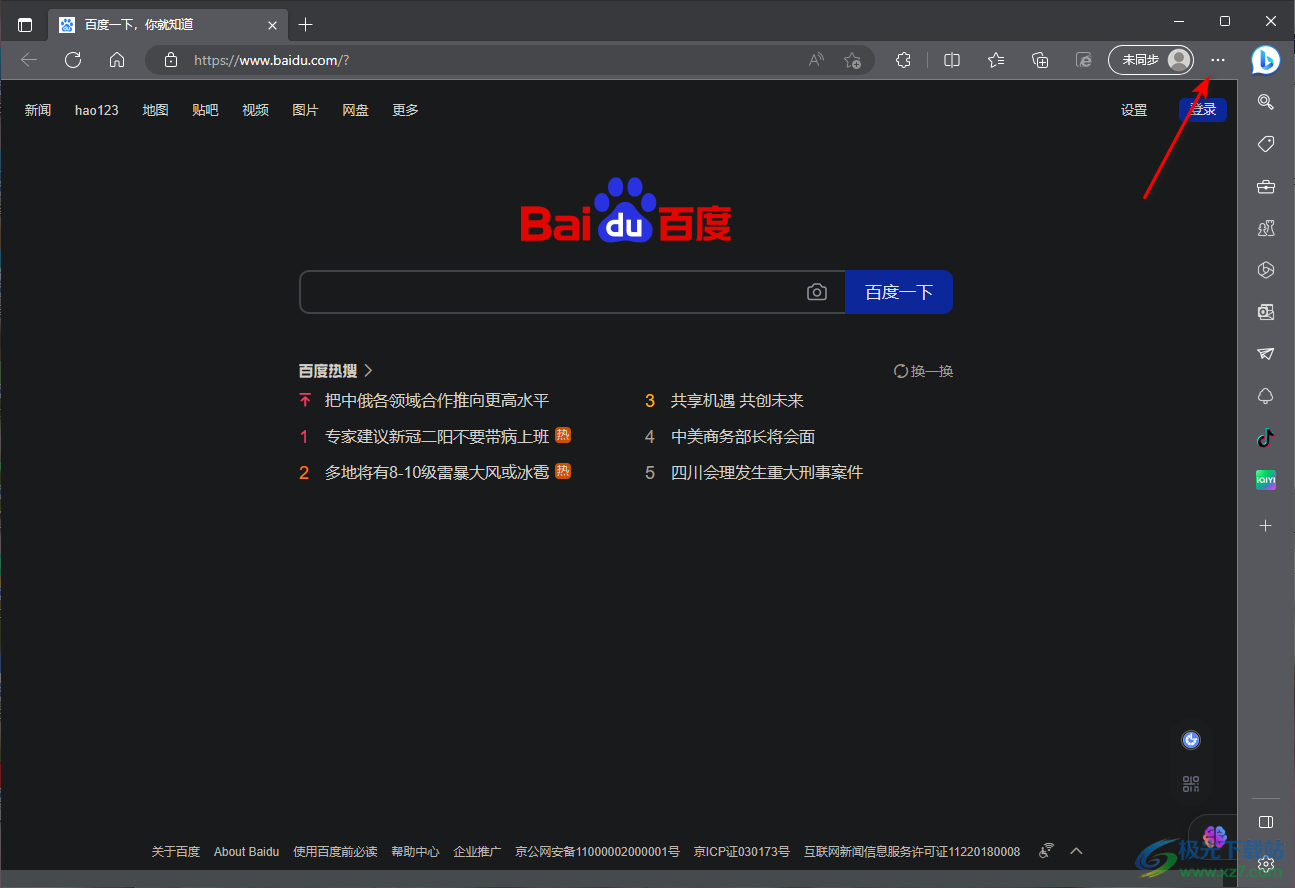This screenshot has width=1295, height=888.
Task: Open sidebar Search icon
Action: [x=1265, y=102]
